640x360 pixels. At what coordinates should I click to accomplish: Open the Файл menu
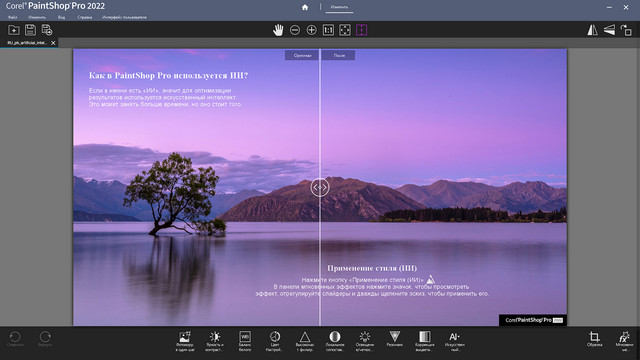(x=13, y=18)
